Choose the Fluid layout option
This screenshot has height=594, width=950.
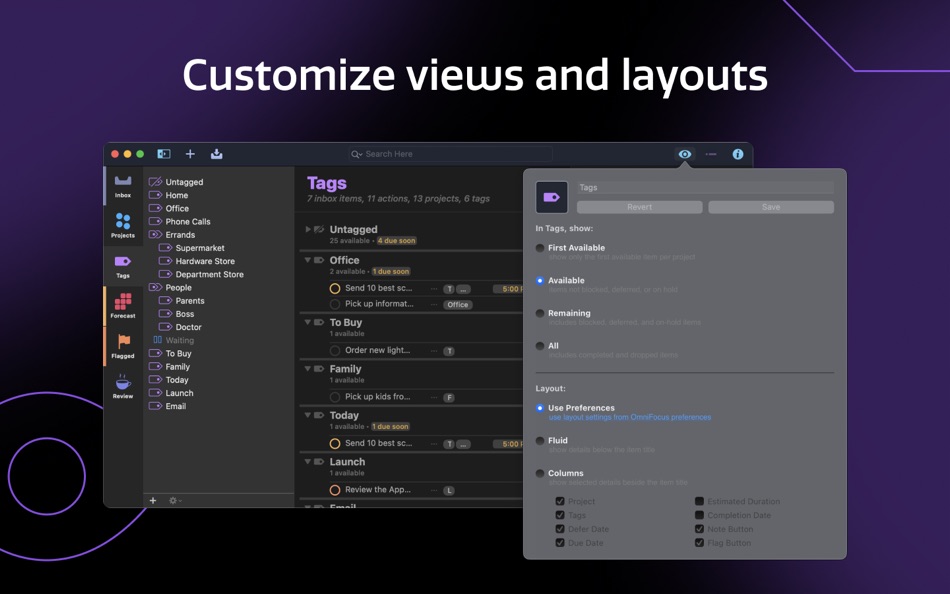click(540, 441)
